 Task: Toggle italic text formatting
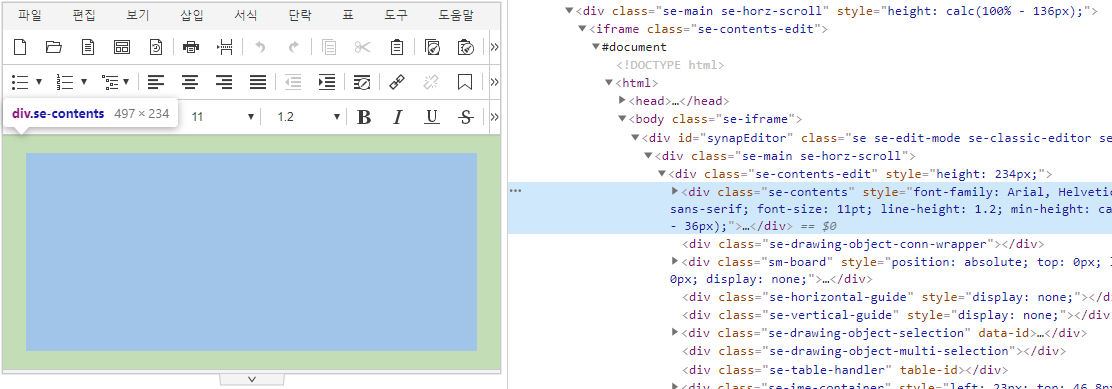click(398, 117)
